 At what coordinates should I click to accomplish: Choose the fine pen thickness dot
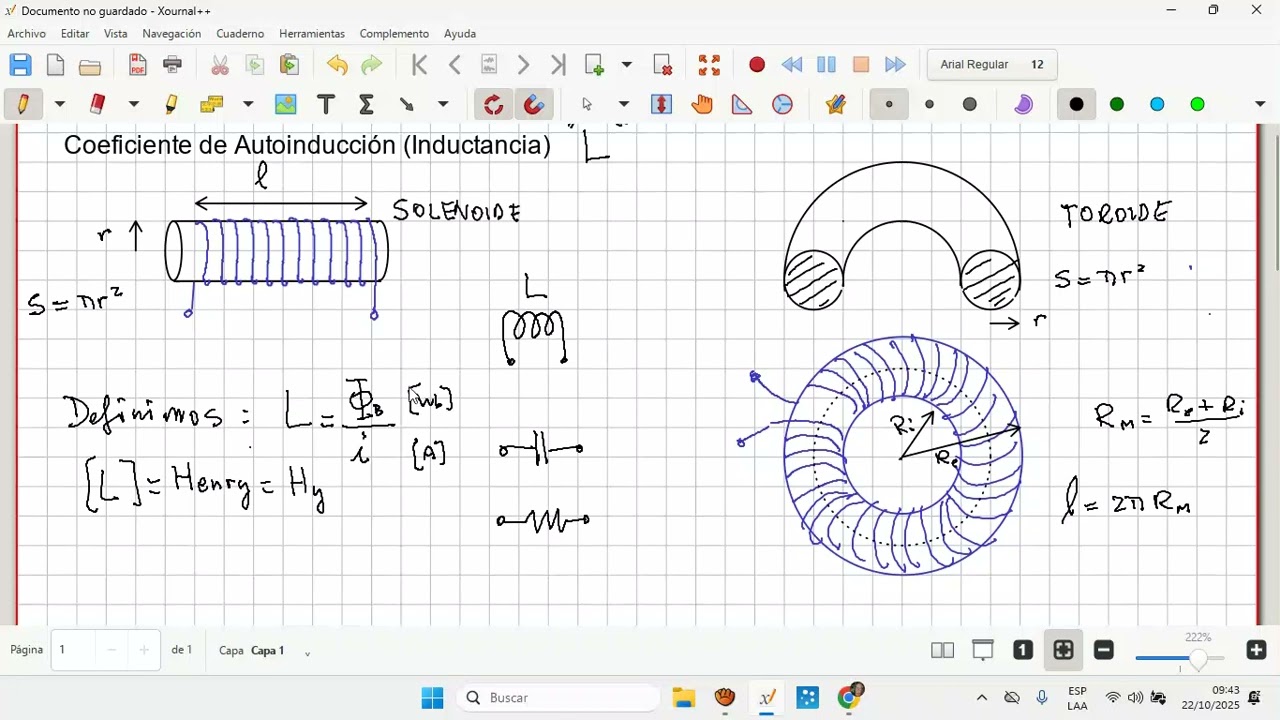tap(889, 104)
